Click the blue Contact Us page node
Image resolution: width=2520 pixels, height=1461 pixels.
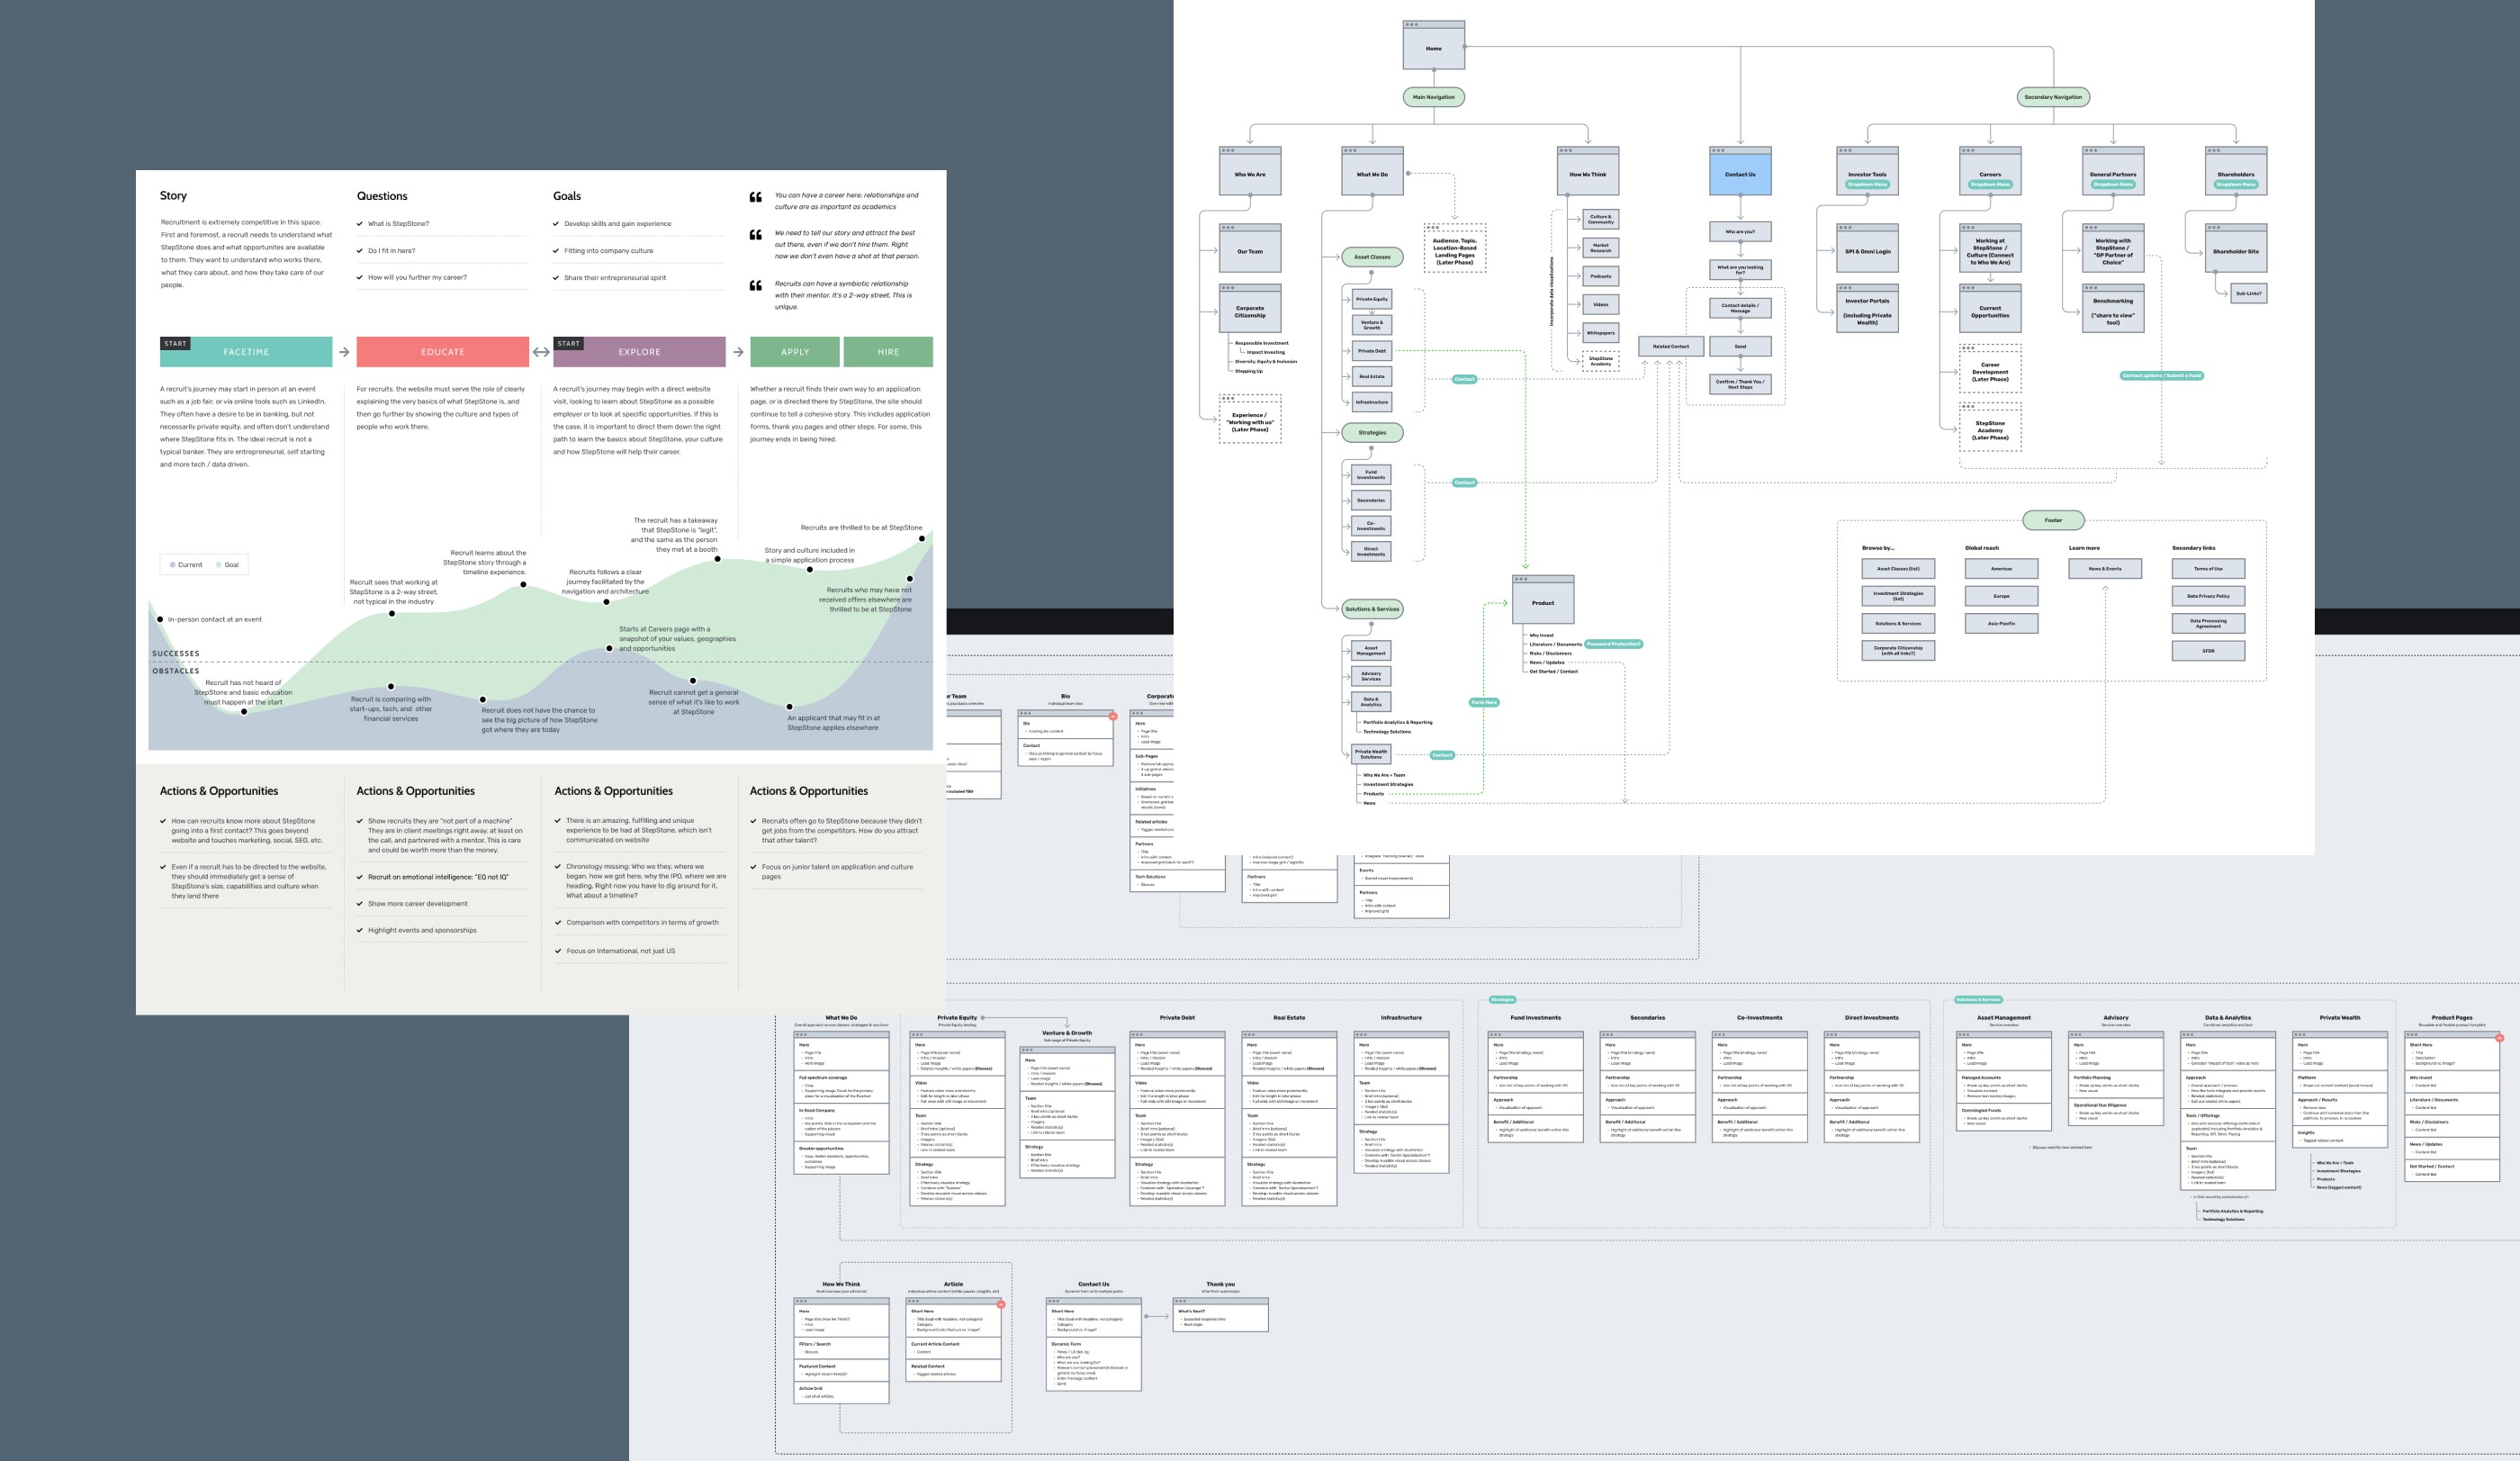1739,172
